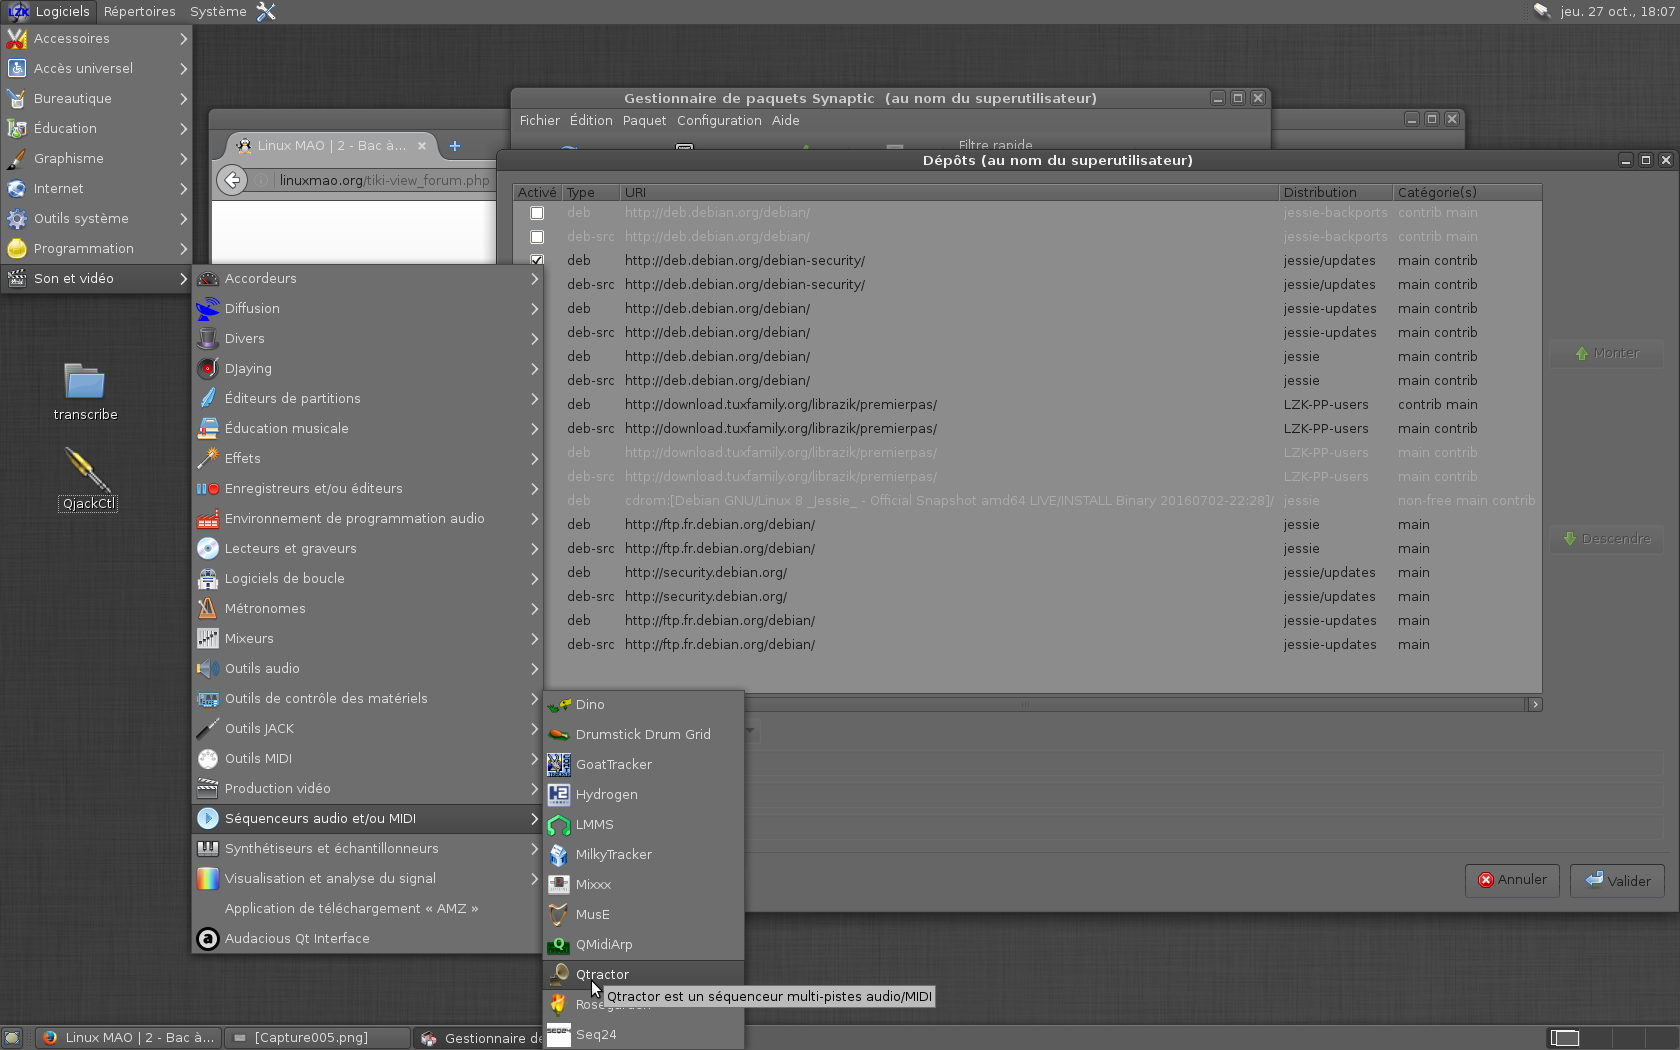Open the Logiciels panel menu

click(50, 11)
